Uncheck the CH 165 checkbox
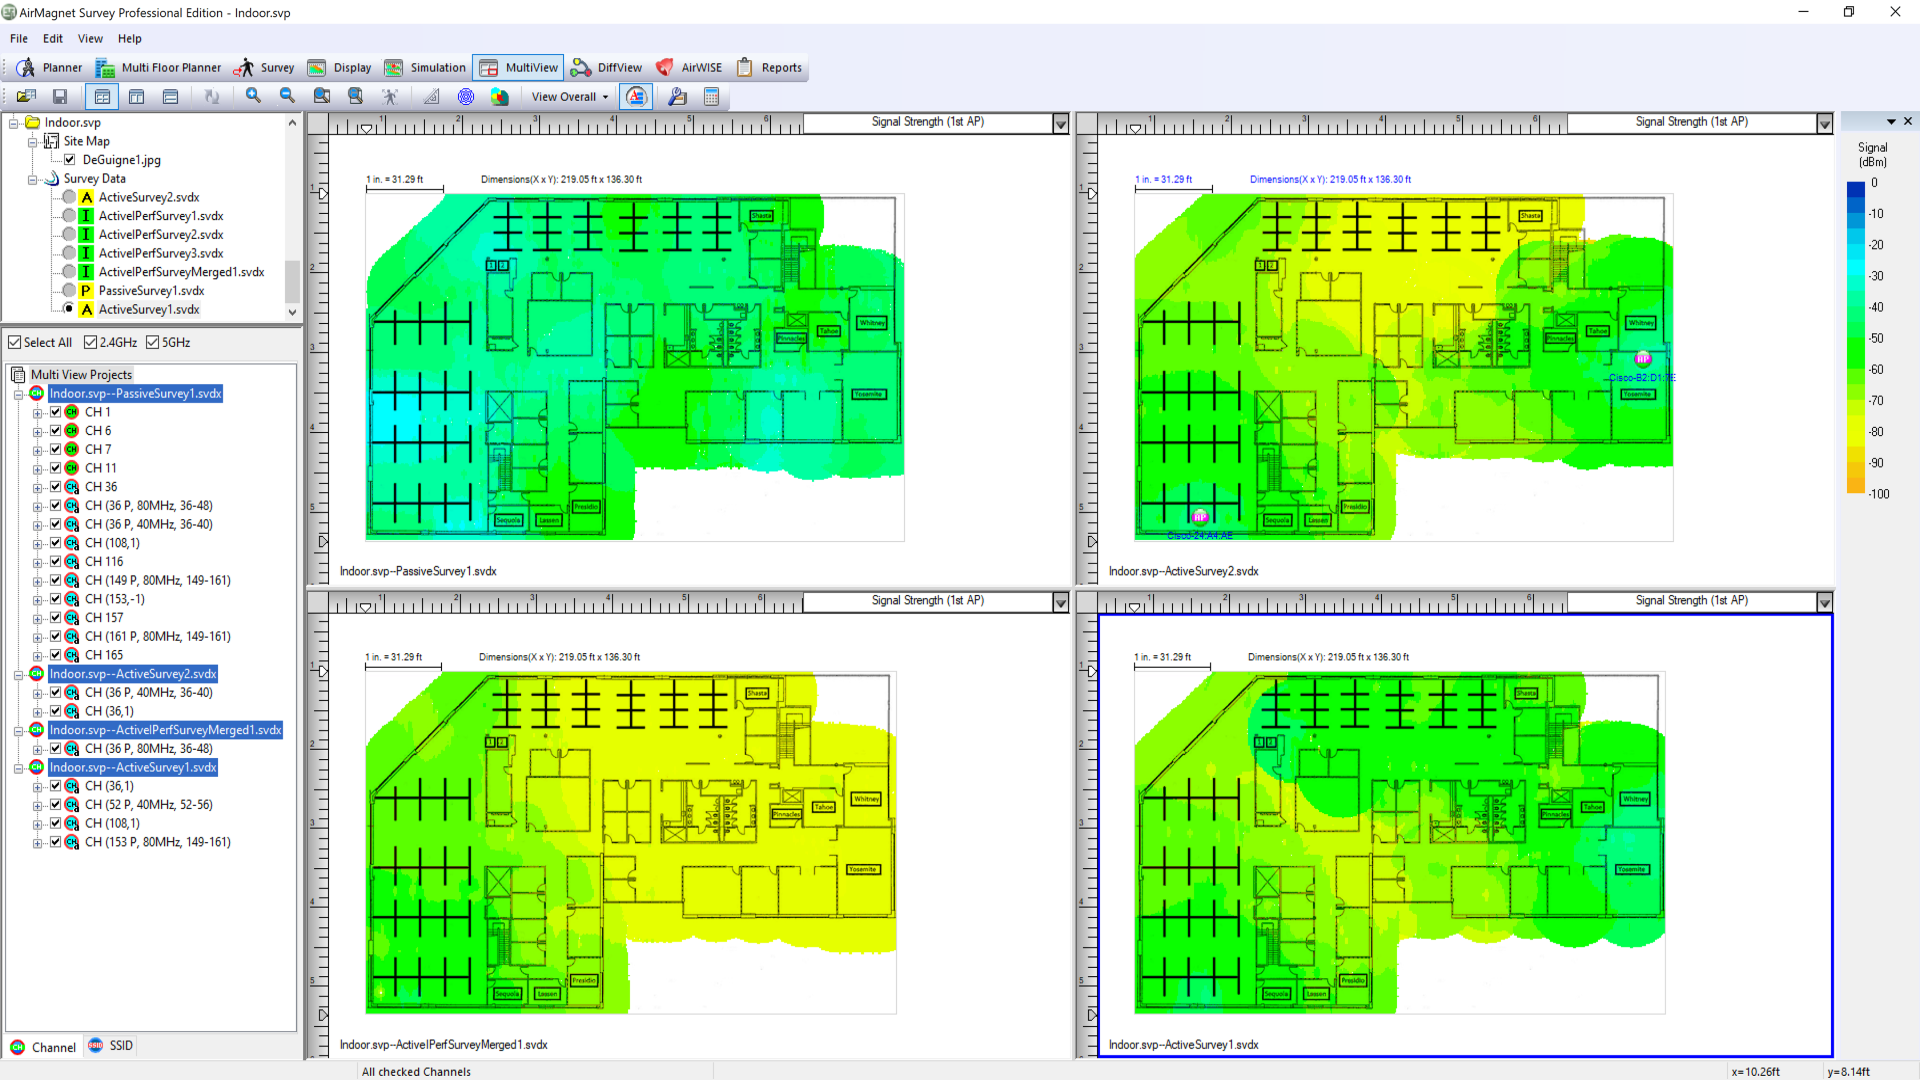This screenshot has width=1920, height=1080. click(56, 655)
